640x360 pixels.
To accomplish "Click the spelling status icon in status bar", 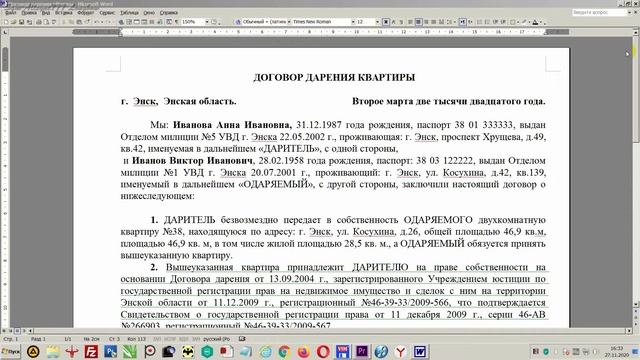I will [242, 339].
